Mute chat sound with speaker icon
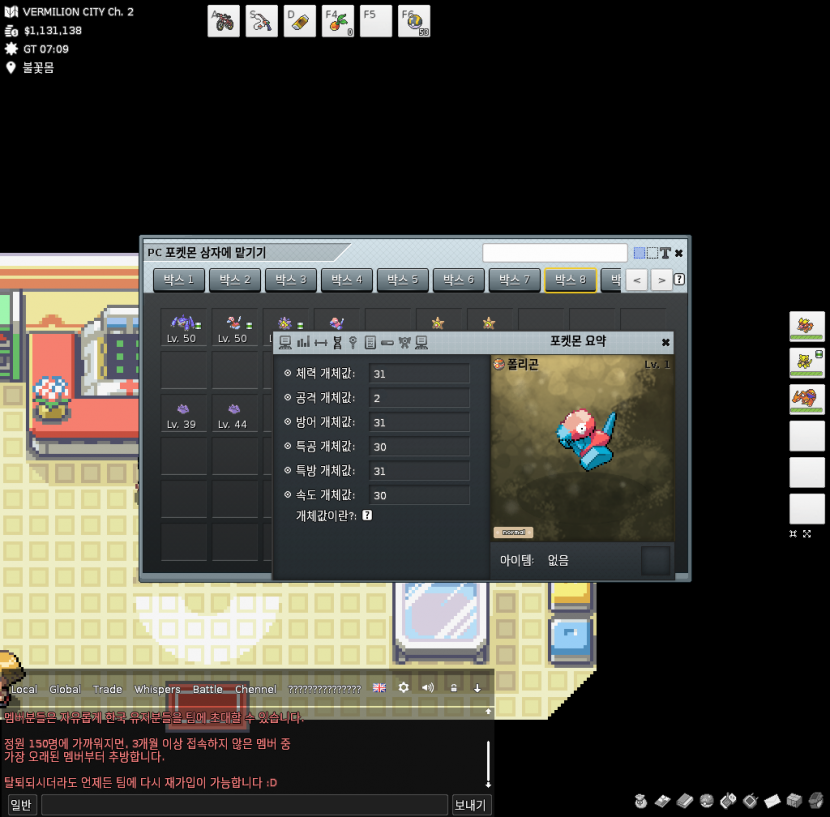 [428, 688]
